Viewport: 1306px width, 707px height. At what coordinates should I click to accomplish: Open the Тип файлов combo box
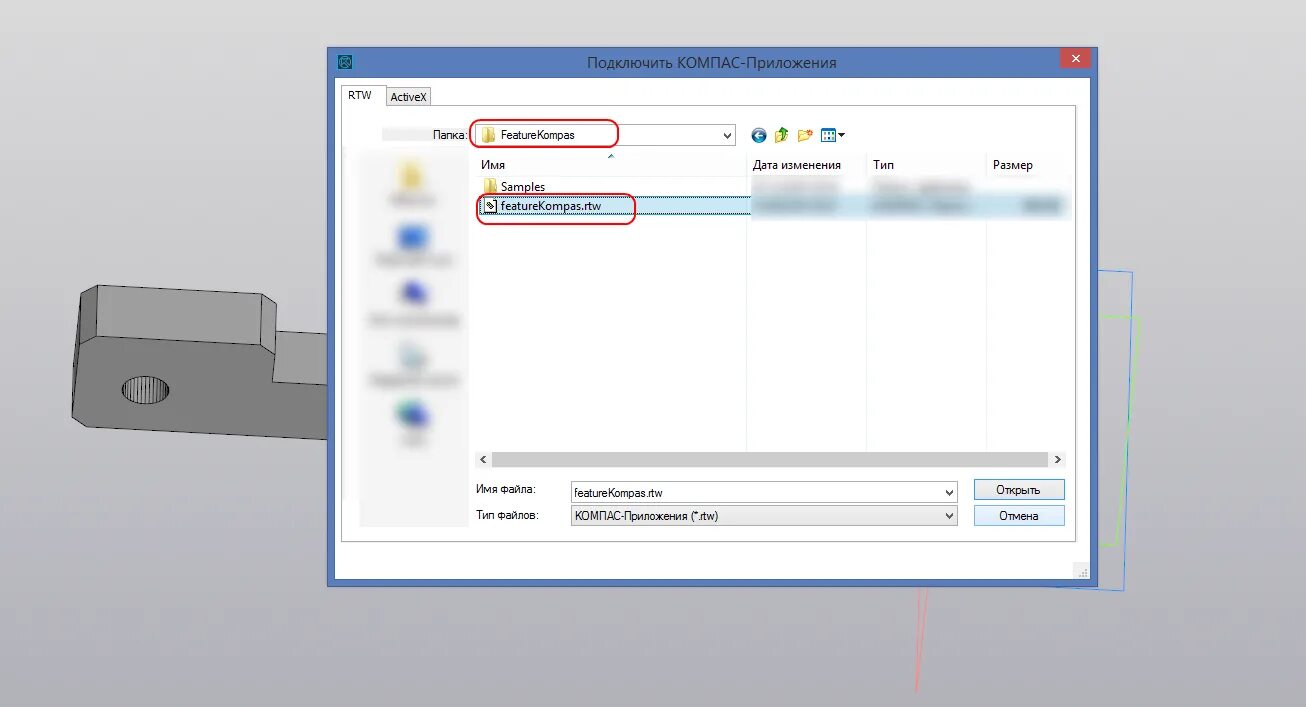pyautogui.click(x=763, y=516)
